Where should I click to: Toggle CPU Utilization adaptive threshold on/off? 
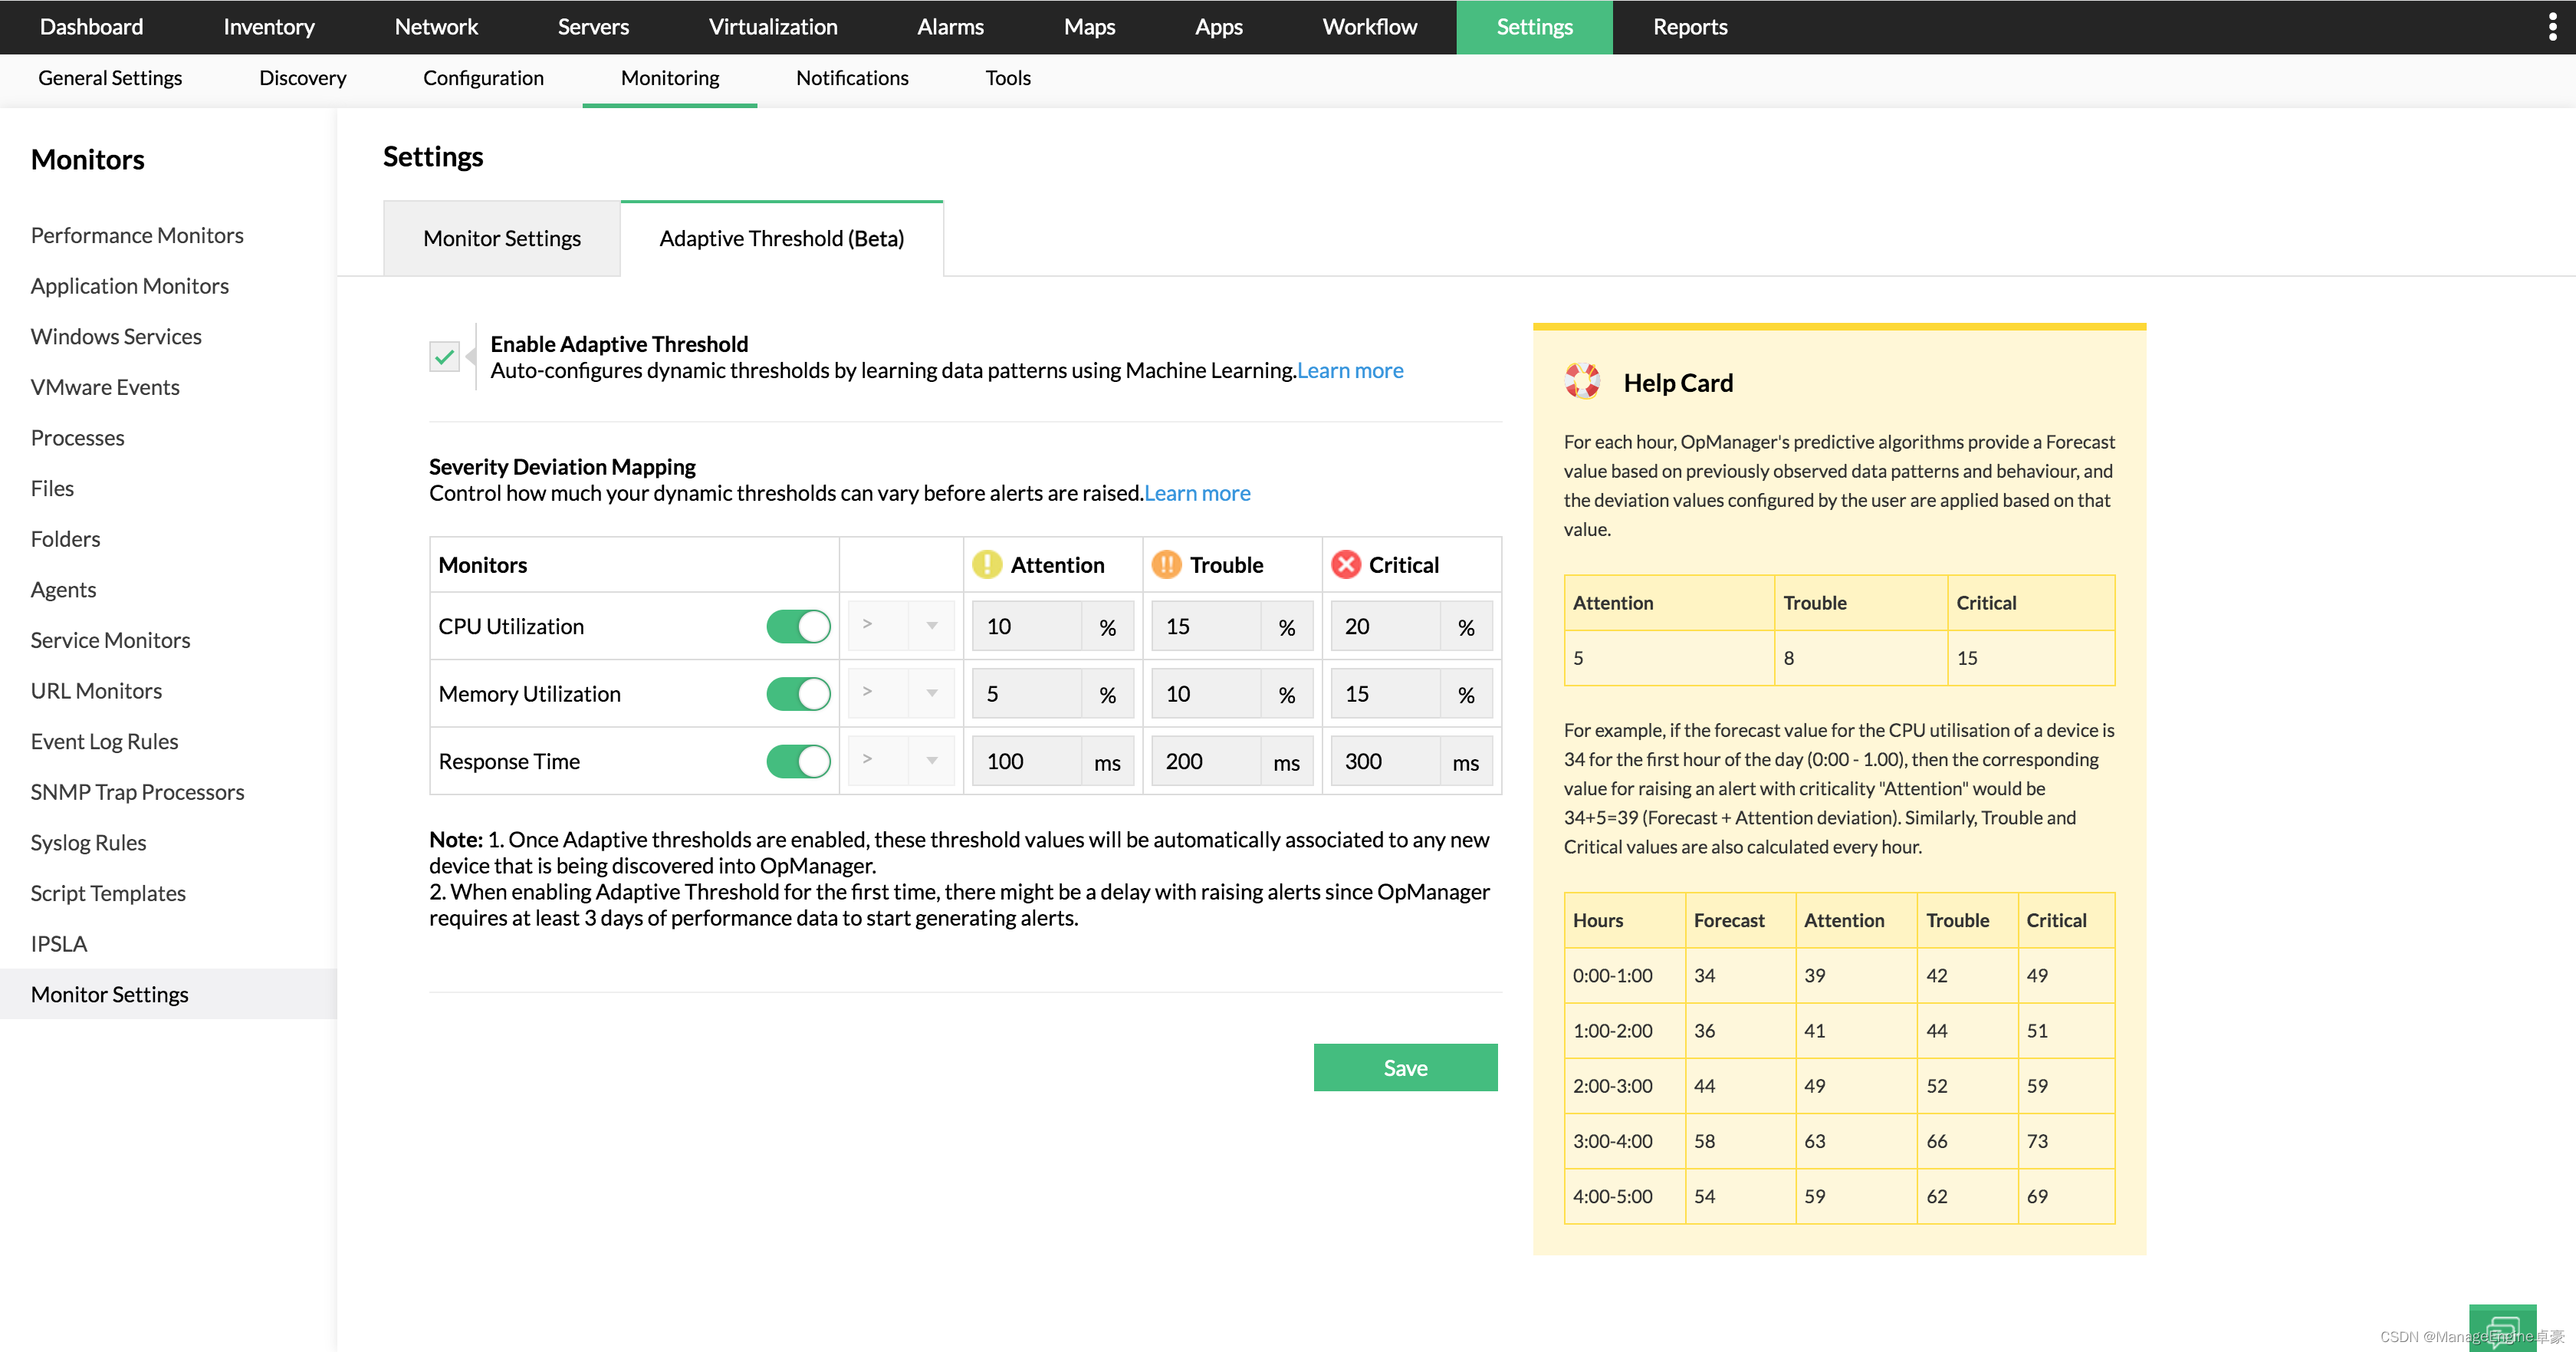tap(797, 626)
